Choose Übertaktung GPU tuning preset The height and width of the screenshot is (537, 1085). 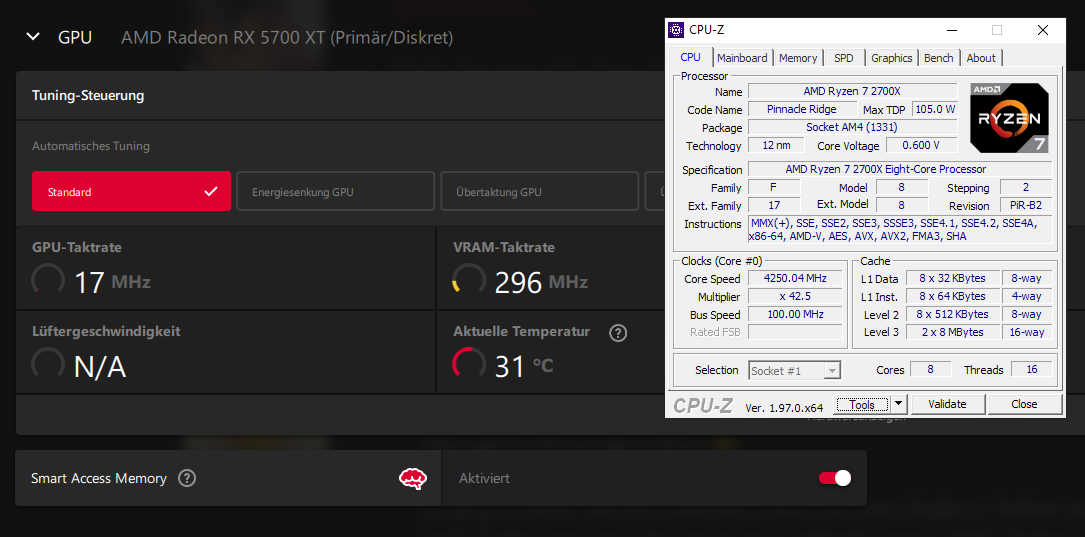[x=540, y=191]
